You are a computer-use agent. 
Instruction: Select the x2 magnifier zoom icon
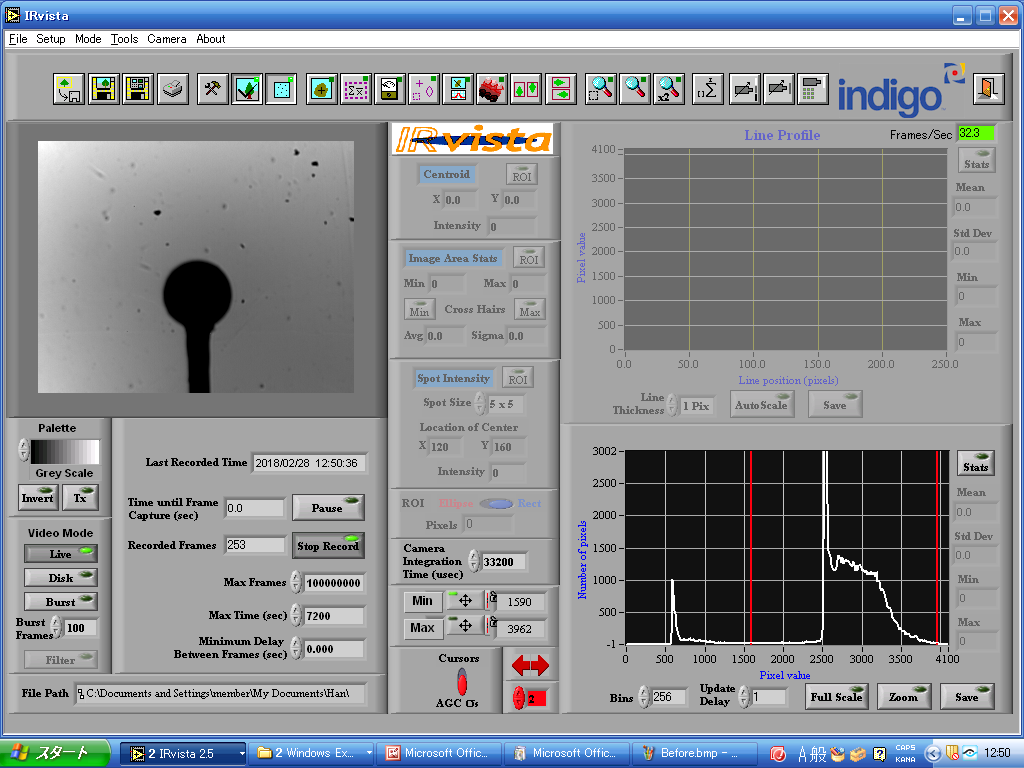669,89
